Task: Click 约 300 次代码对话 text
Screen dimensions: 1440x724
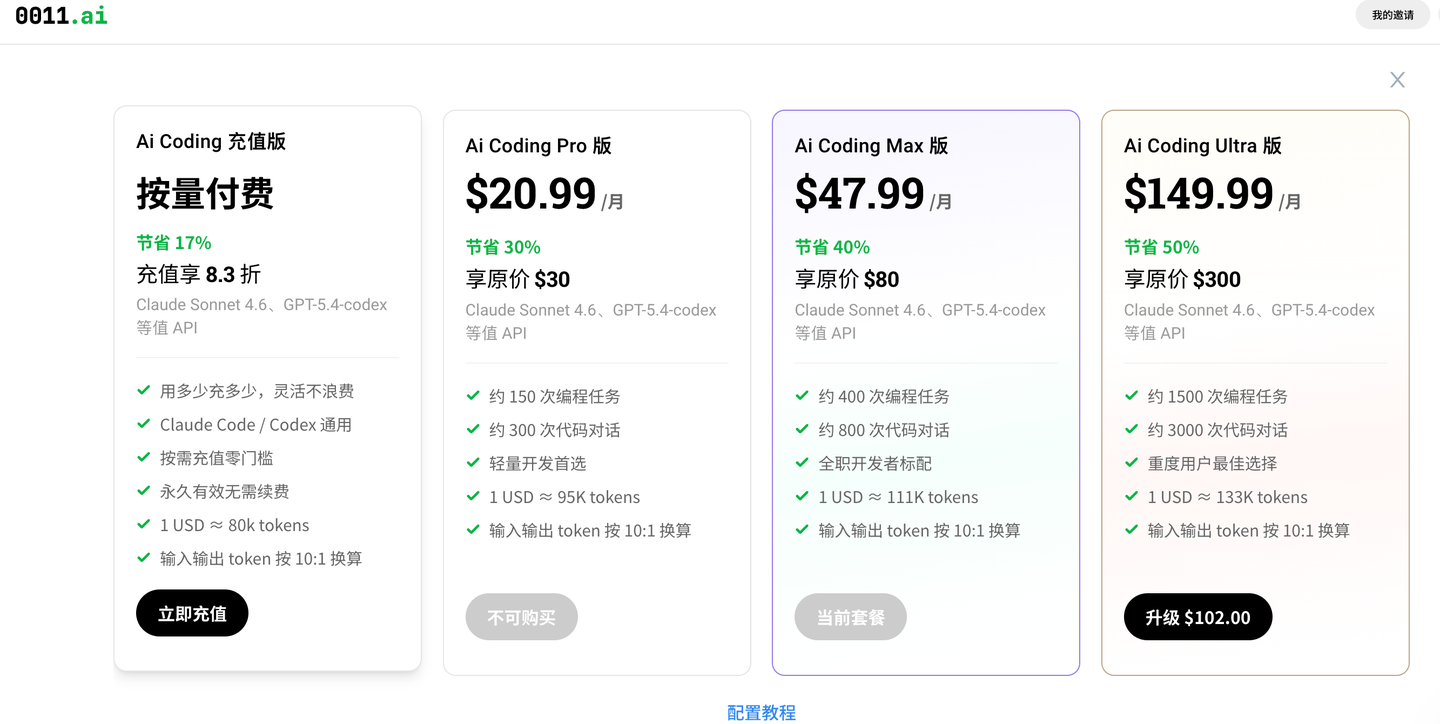Action: click(x=555, y=430)
